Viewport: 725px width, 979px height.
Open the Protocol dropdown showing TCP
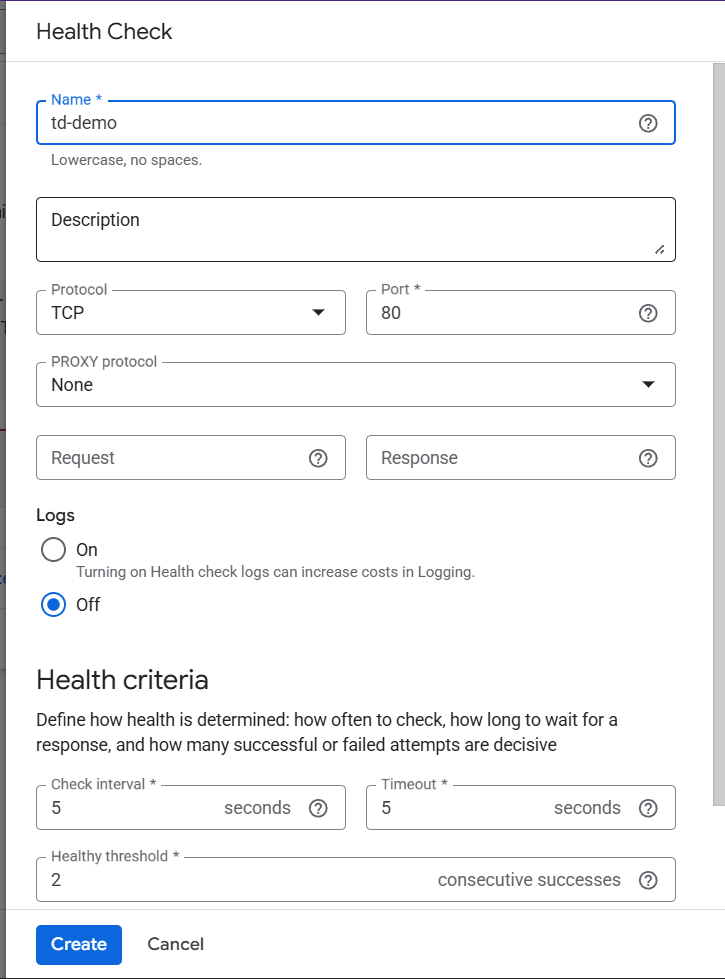click(190, 313)
